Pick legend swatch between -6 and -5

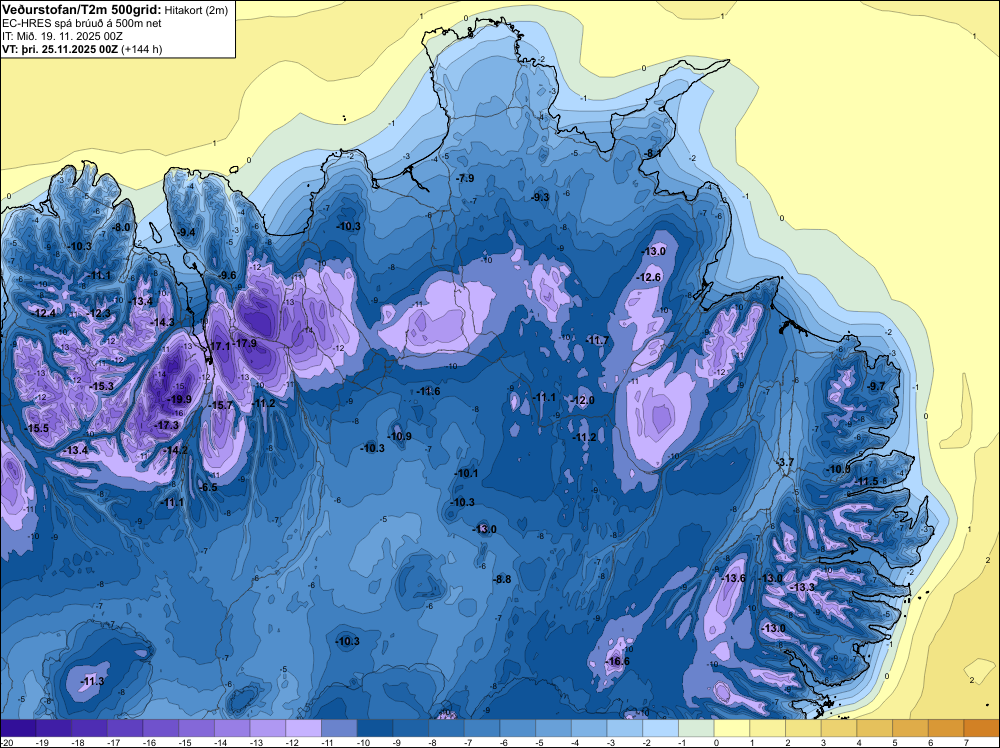point(518,728)
